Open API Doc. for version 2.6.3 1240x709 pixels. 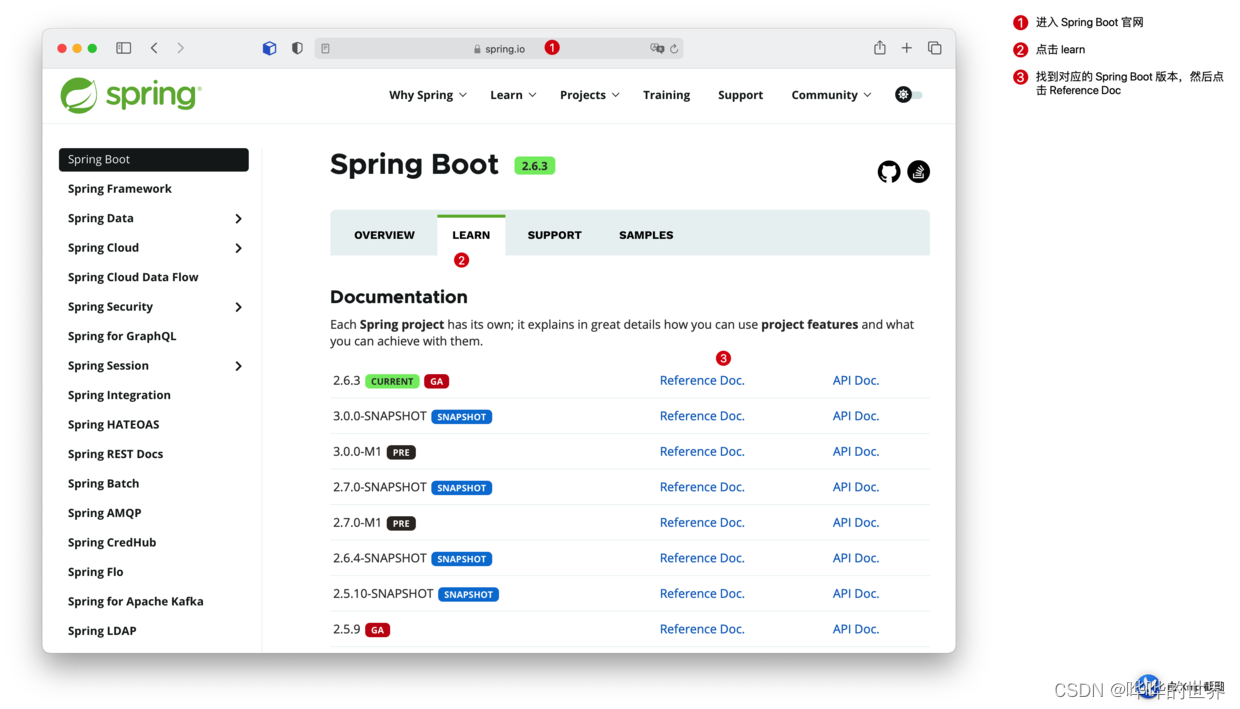(x=856, y=380)
